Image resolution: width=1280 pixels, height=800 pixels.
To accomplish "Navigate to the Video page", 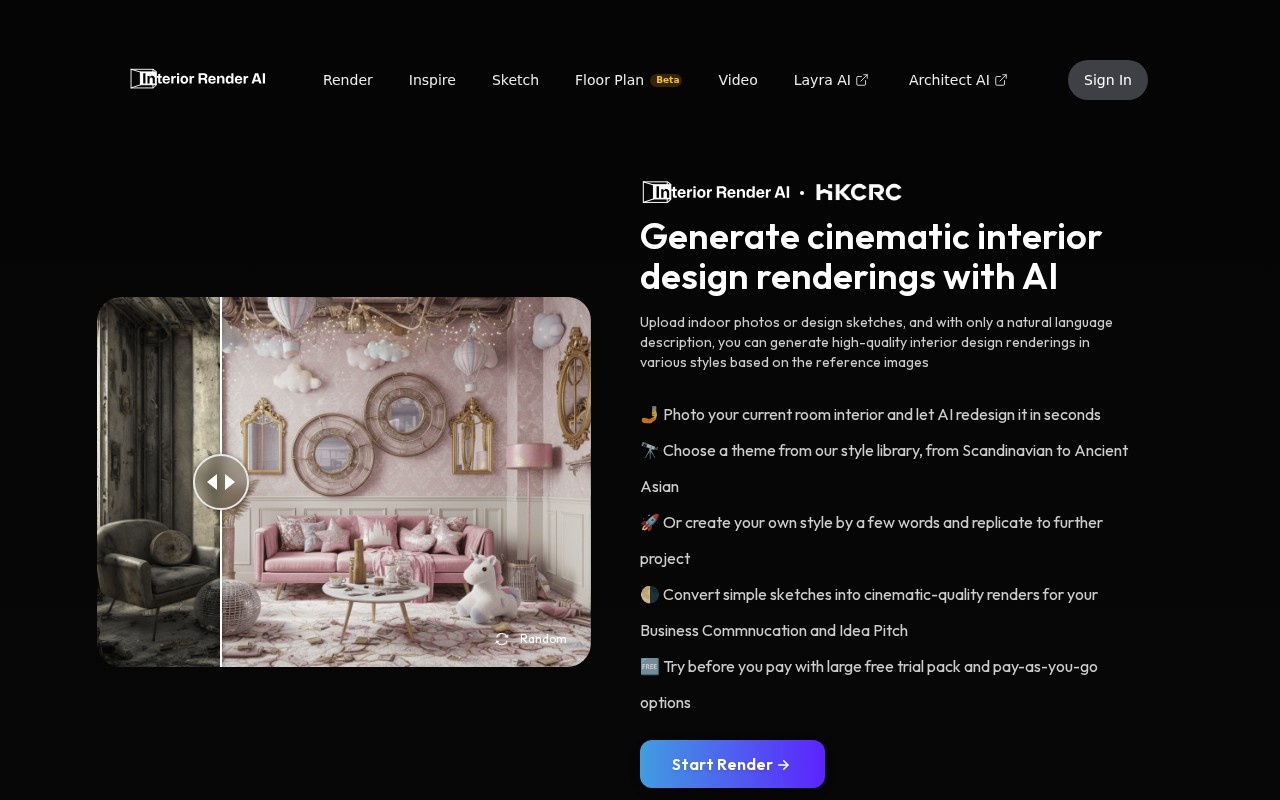I will coord(738,80).
